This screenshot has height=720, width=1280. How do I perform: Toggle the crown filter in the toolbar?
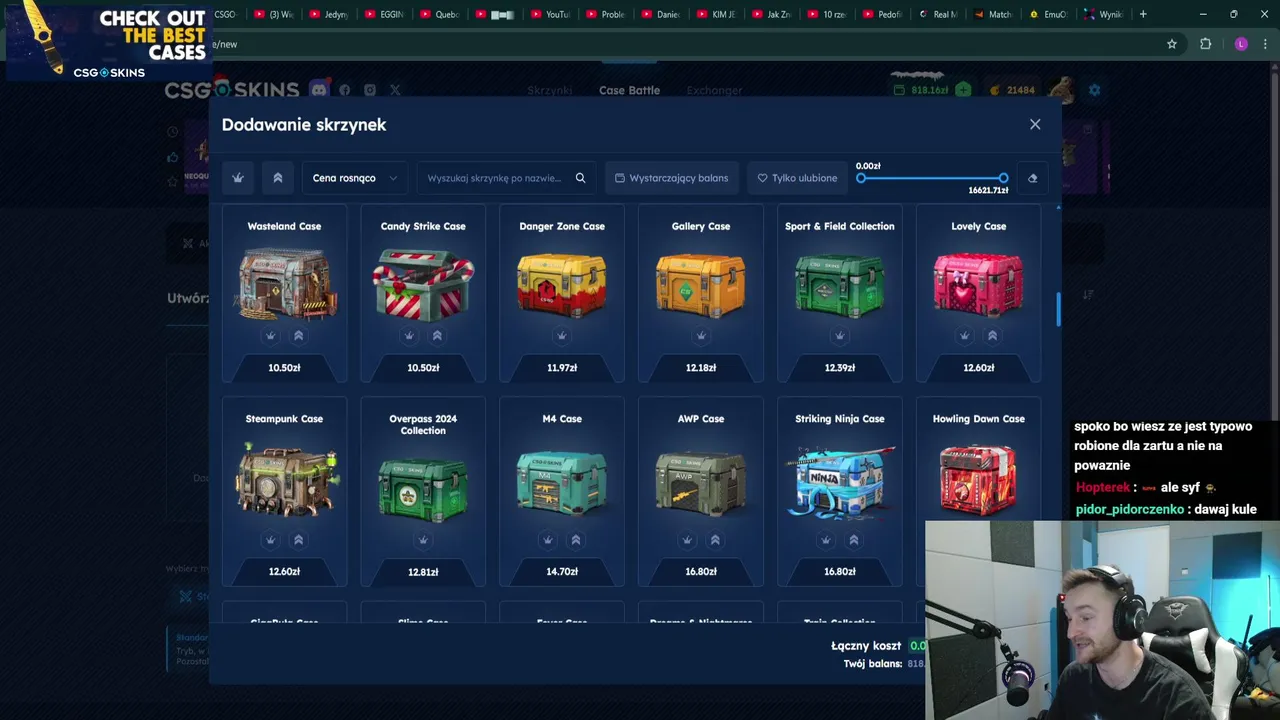[x=238, y=178]
